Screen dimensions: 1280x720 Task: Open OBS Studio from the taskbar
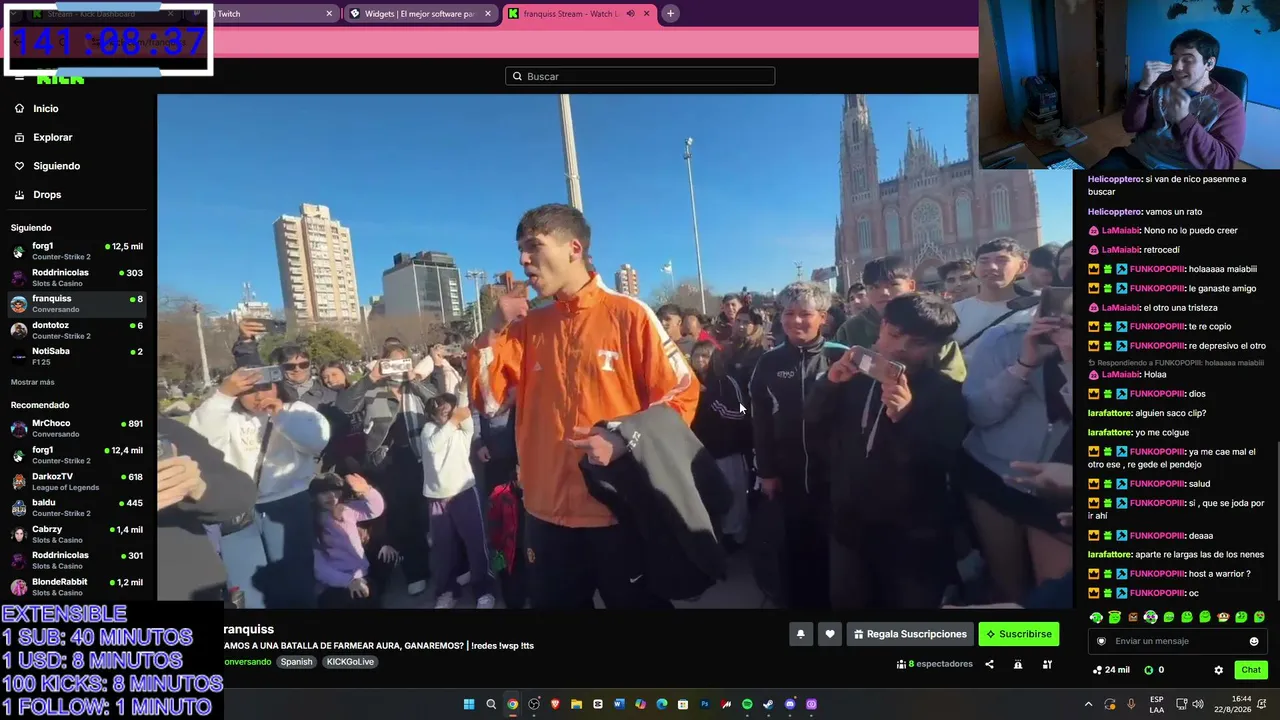[534, 704]
